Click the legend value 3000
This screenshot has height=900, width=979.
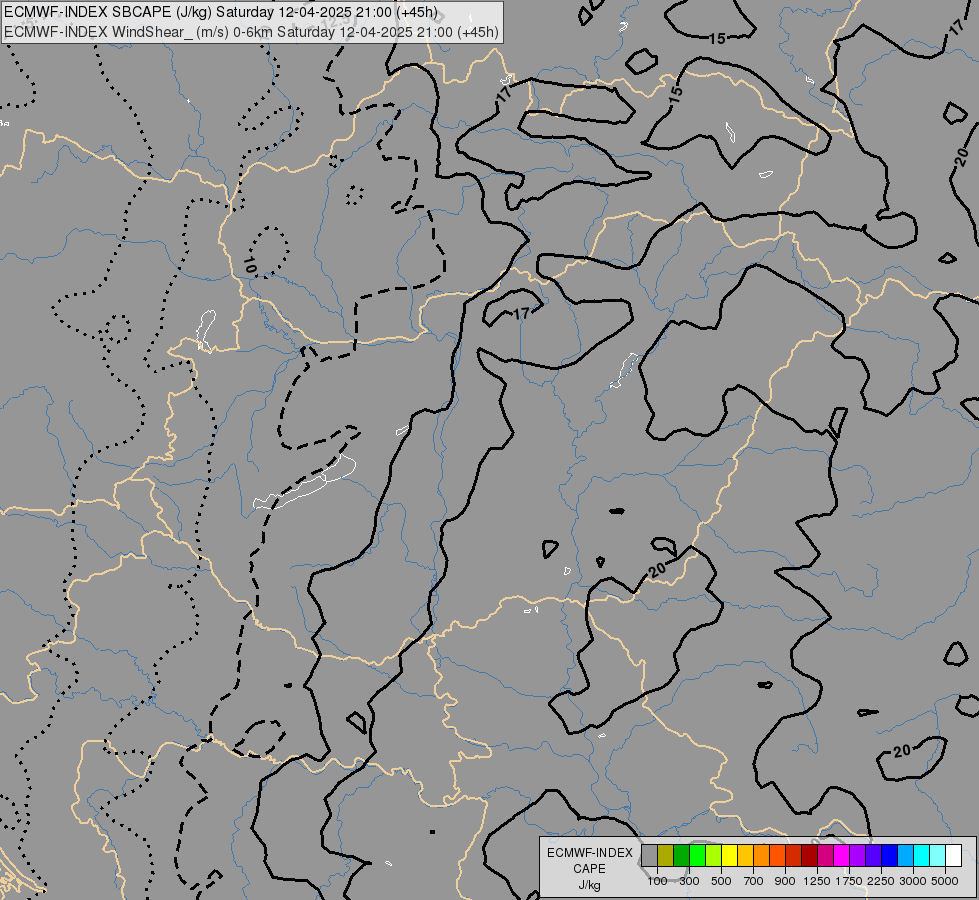[913, 881]
